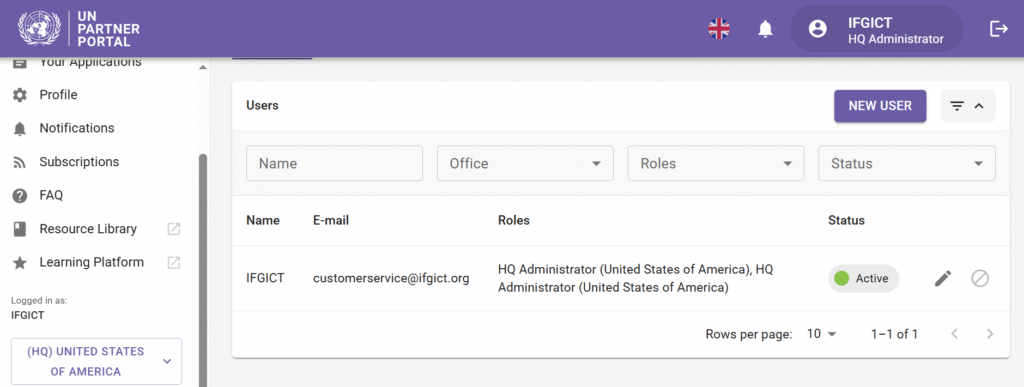Change rows per page dropdown

point(822,334)
